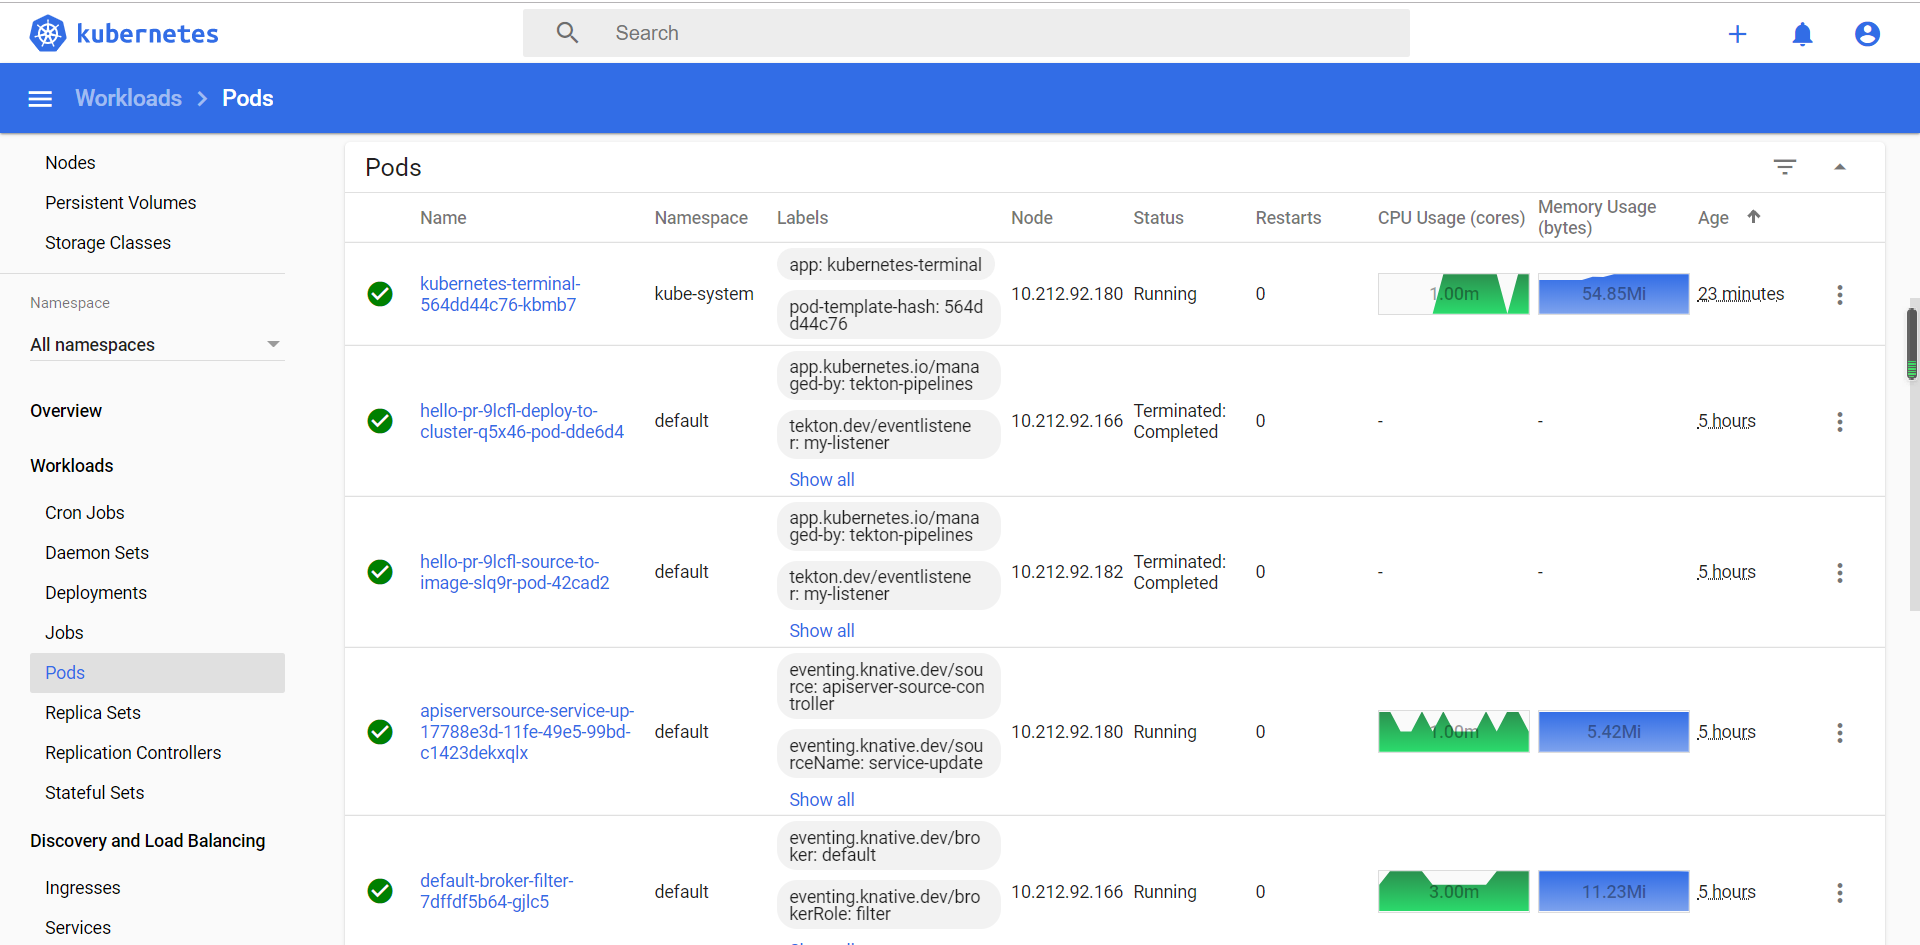Collapse the Pods card with caret
The width and height of the screenshot is (1920, 945).
pyautogui.click(x=1839, y=167)
